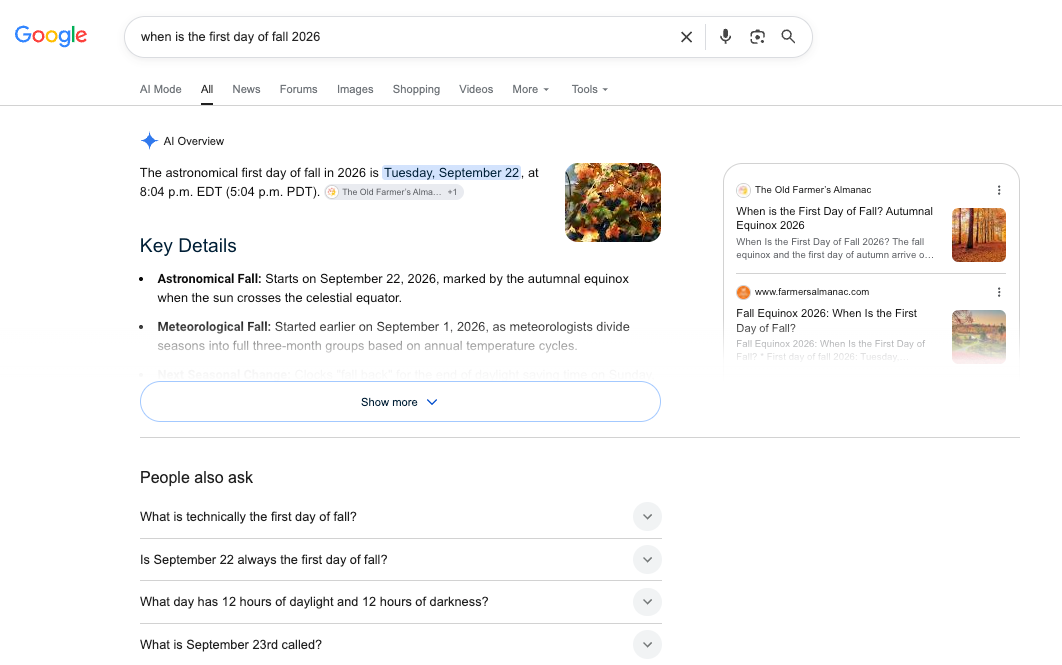The height and width of the screenshot is (665, 1062).
Task: Expand AI Overview with Show more
Action: (400, 402)
